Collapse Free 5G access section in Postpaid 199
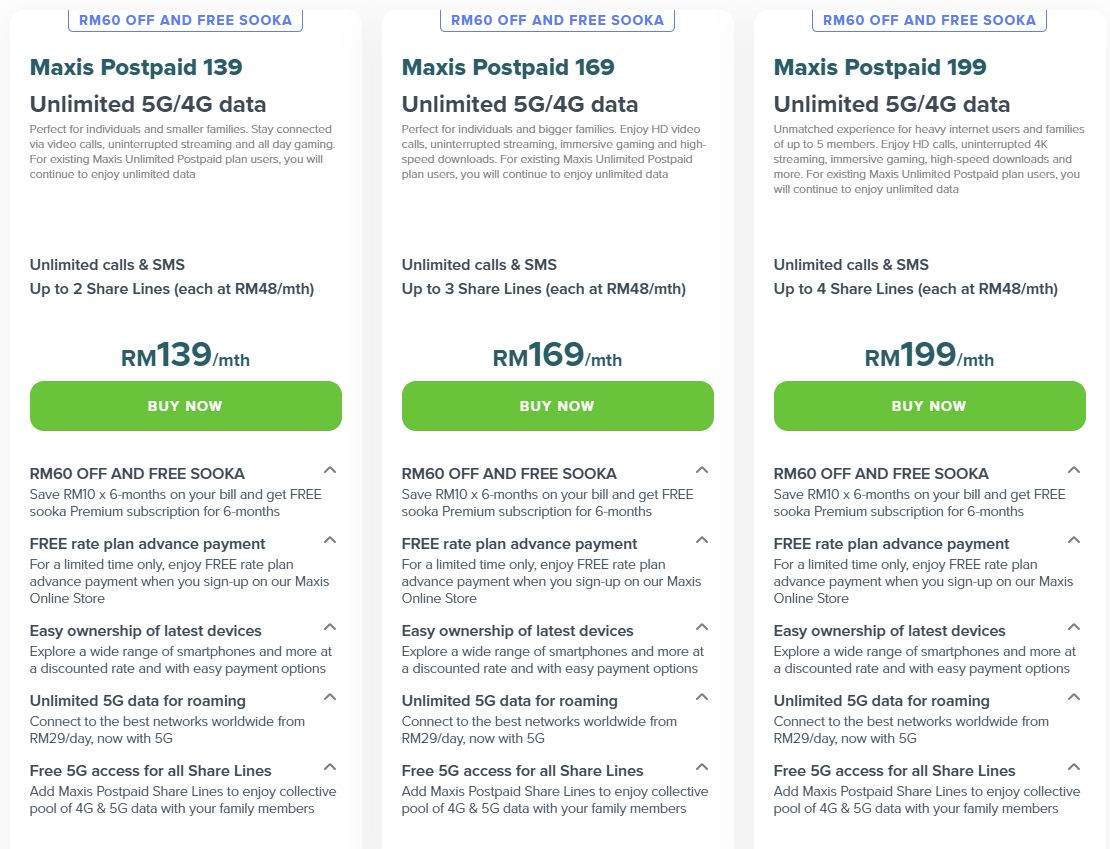Screen dimensions: 1110x849 coord(1074,767)
